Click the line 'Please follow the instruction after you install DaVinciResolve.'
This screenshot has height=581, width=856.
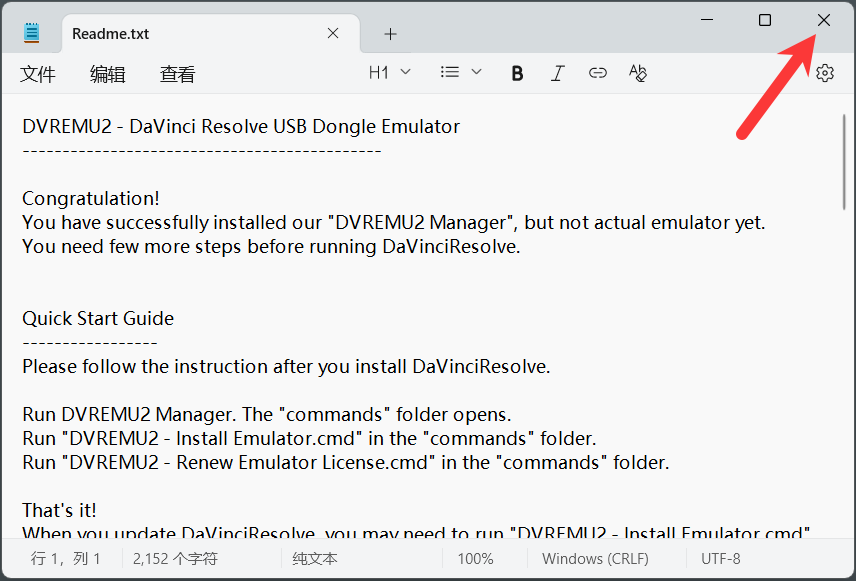[286, 366]
